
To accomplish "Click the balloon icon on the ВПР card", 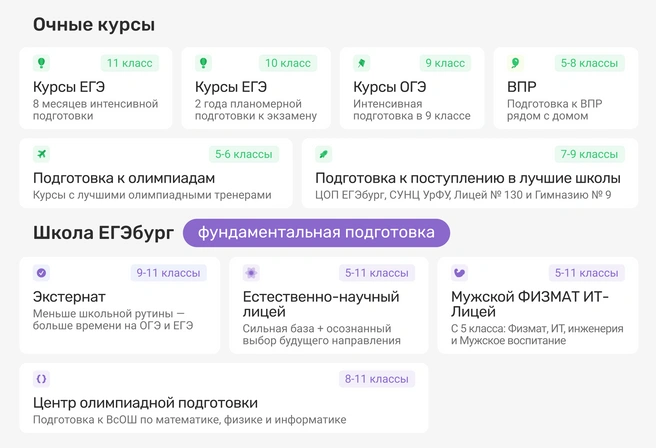I will (x=515, y=63).
